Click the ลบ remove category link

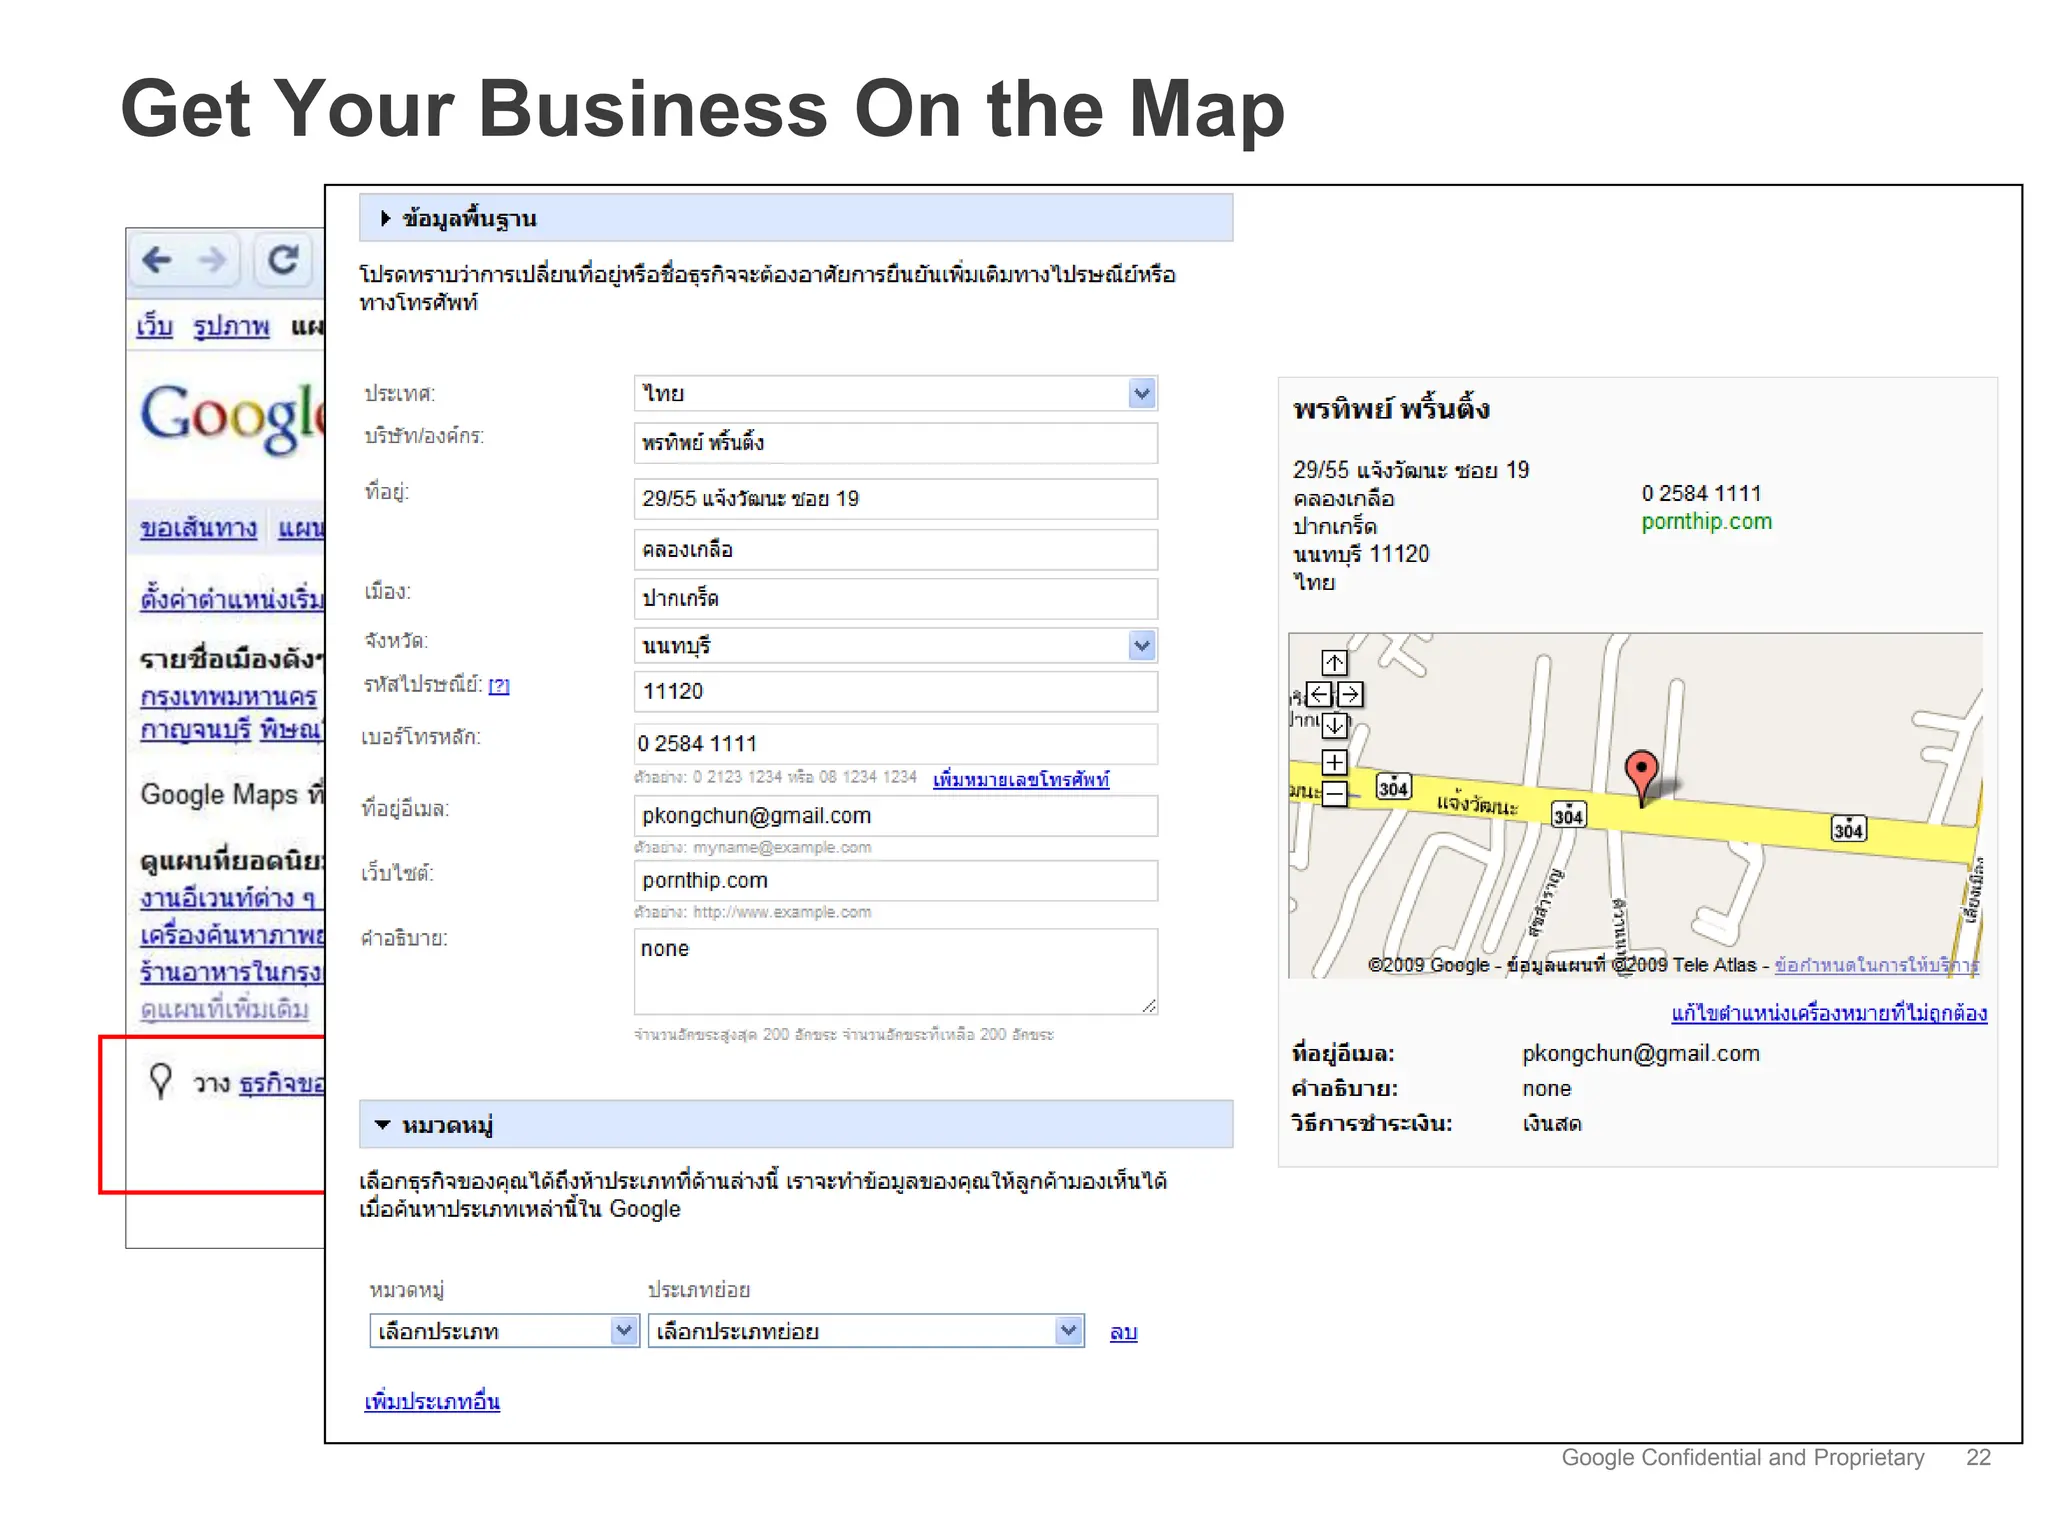point(1123,1332)
